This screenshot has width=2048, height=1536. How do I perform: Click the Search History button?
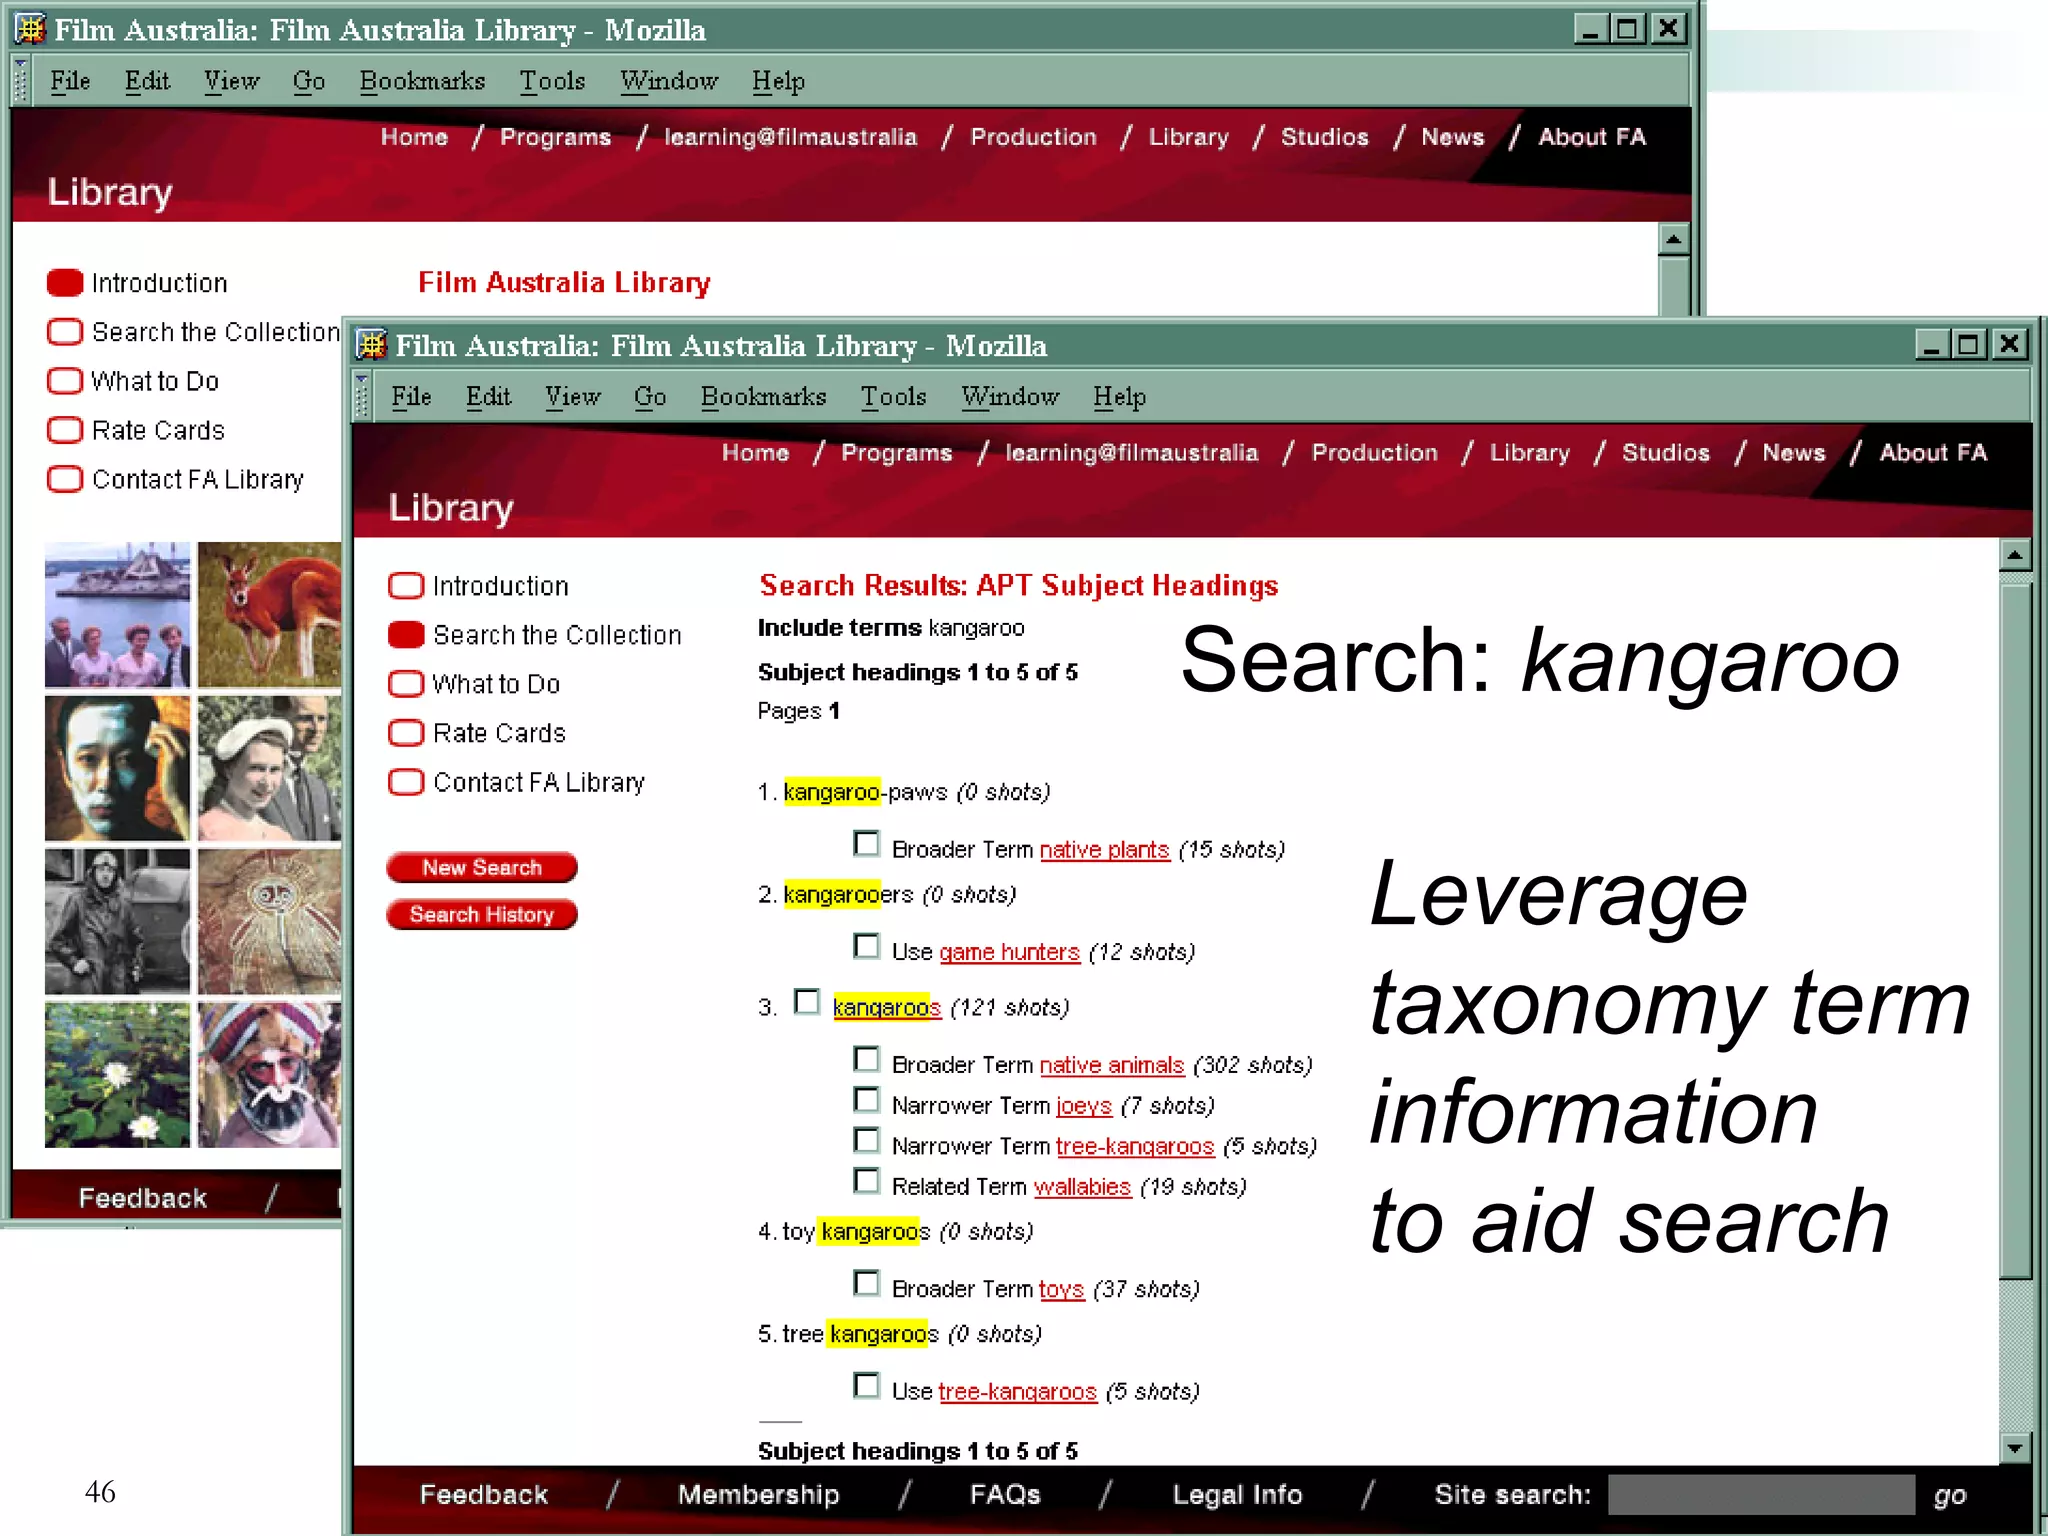pos(482,914)
